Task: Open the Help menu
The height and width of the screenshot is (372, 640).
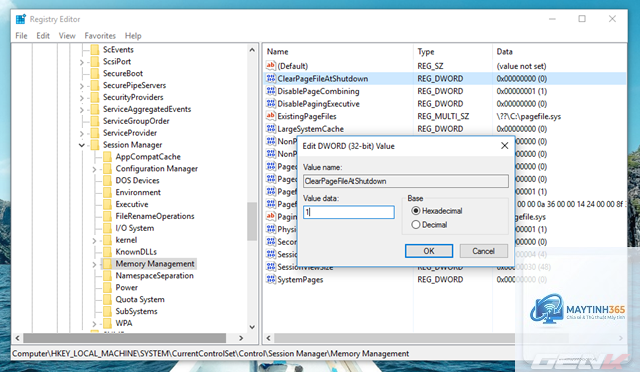Action: click(x=133, y=36)
